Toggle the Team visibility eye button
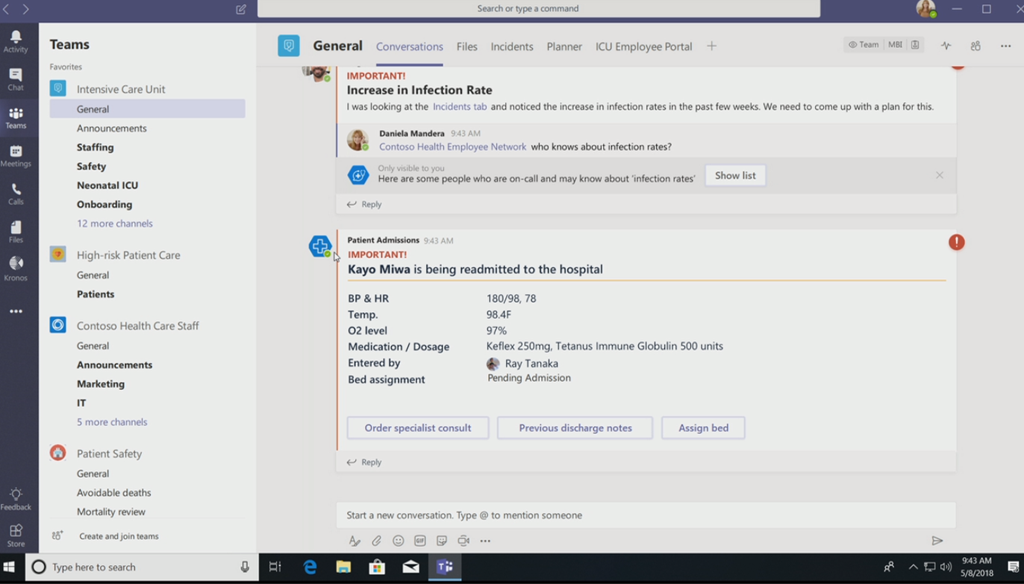1024x584 pixels. click(x=863, y=45)
